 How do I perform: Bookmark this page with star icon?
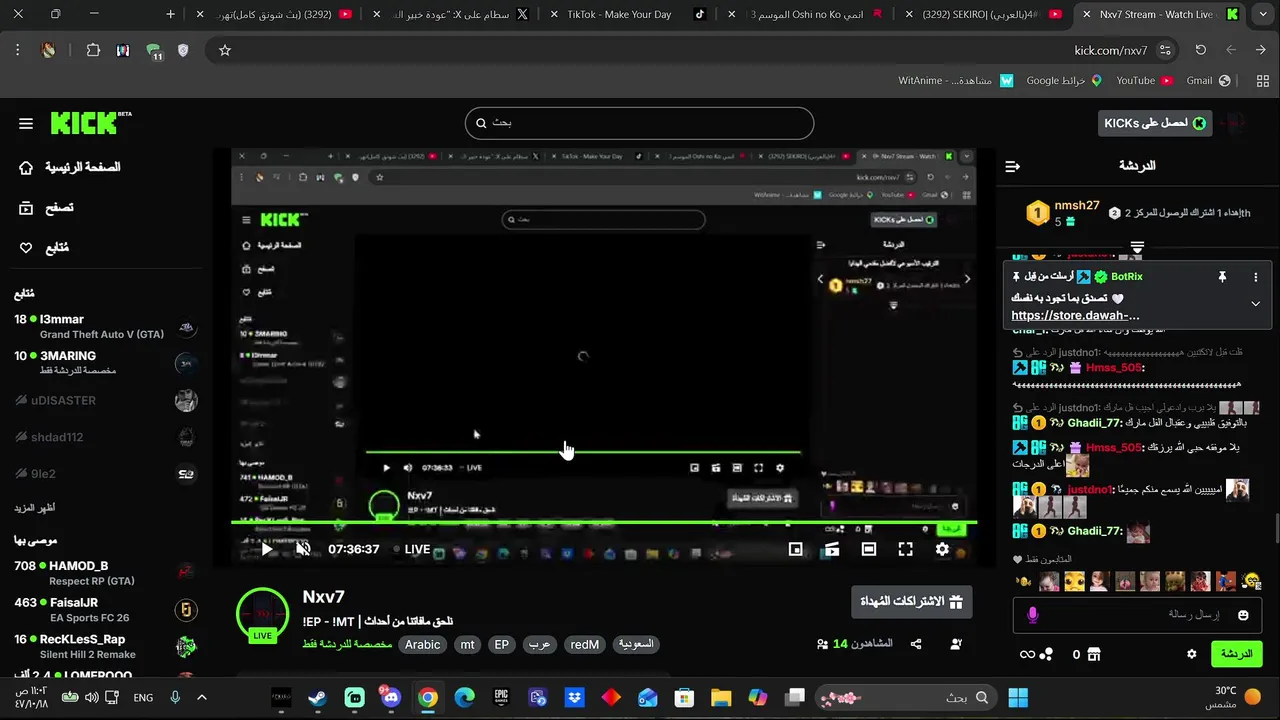[225, 50]
